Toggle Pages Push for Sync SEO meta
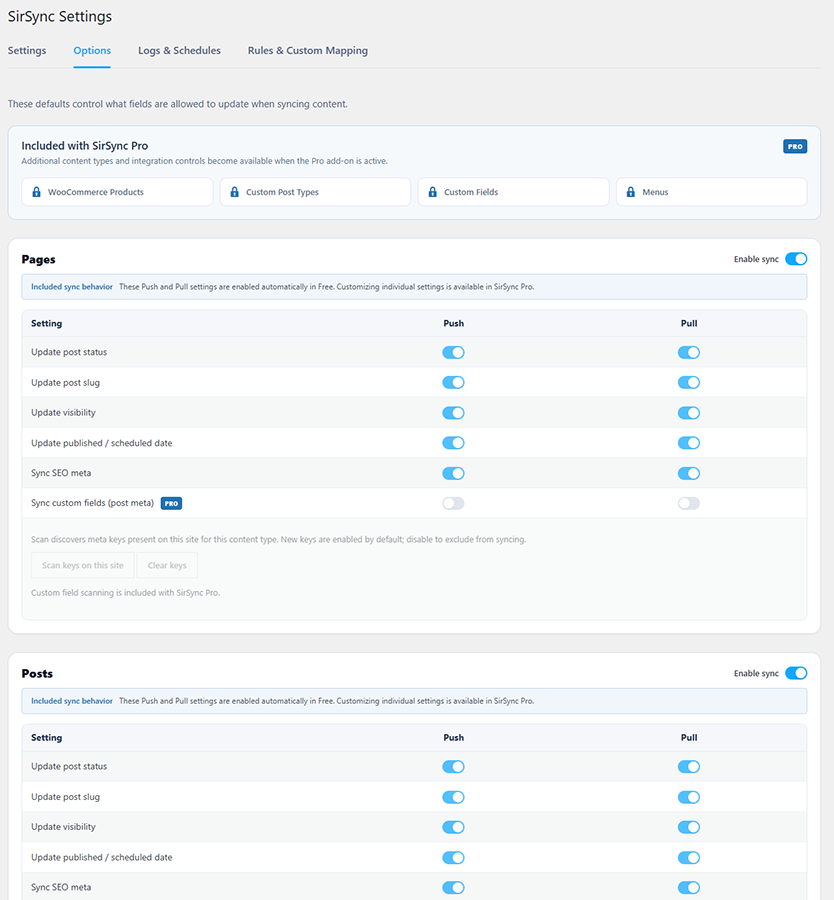Viewport: 834px width, 900px height. 453,474
